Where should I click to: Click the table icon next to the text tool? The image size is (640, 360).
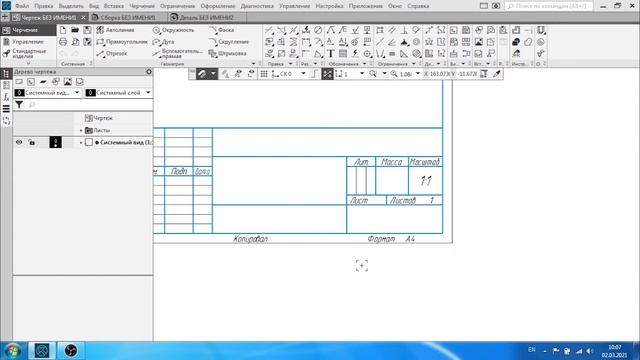(343, 53)
